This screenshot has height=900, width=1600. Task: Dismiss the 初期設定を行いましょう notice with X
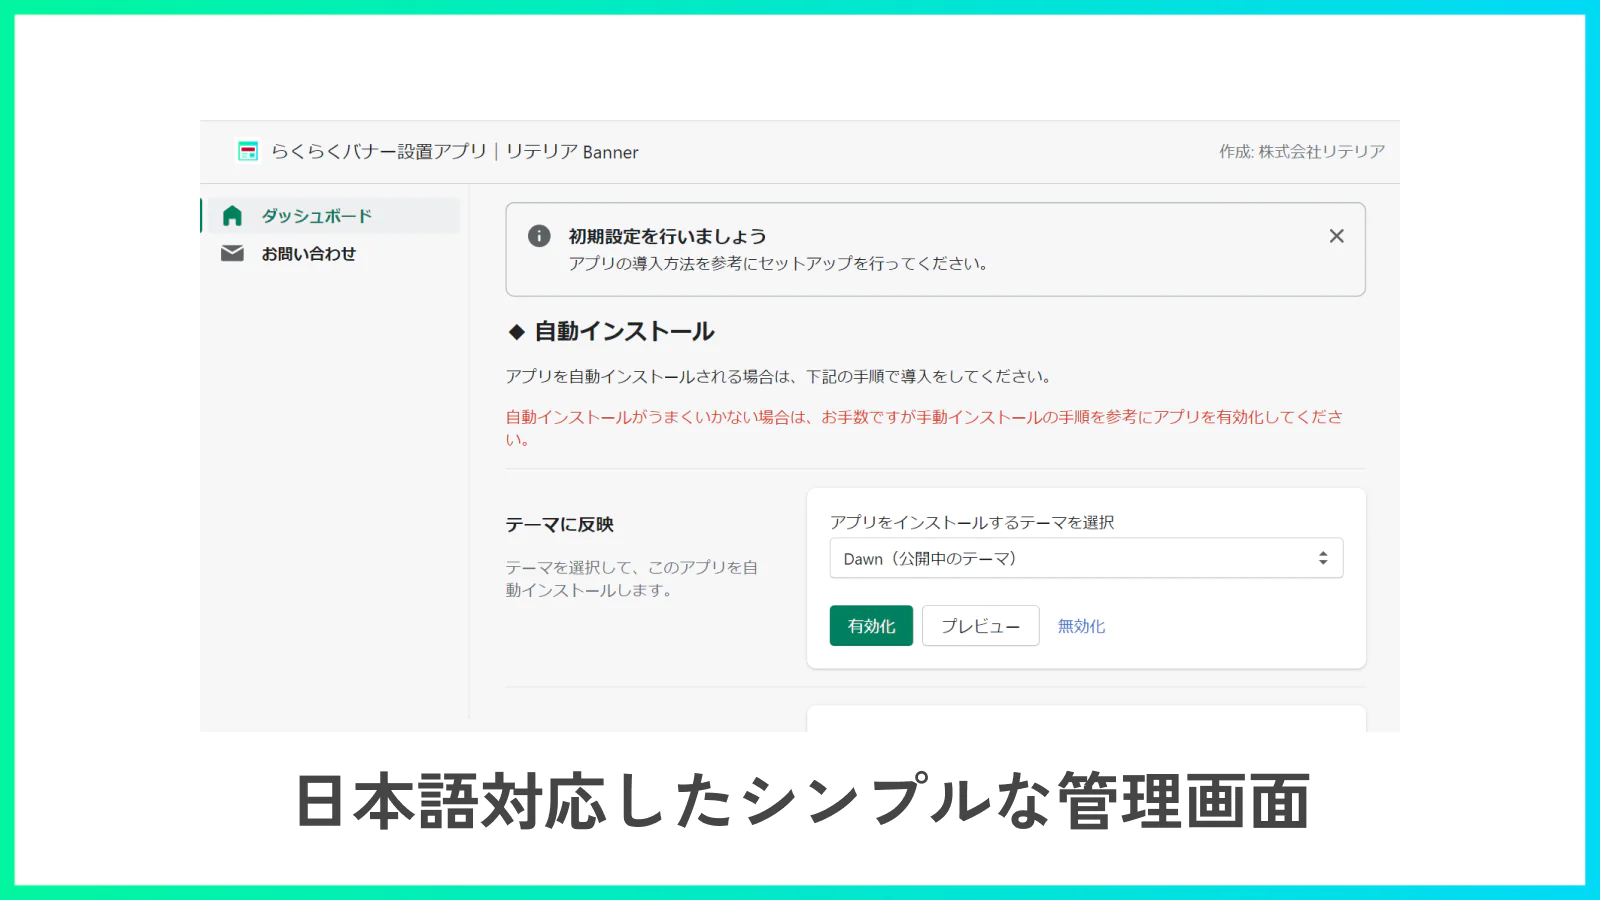[x=1336, y=236]
